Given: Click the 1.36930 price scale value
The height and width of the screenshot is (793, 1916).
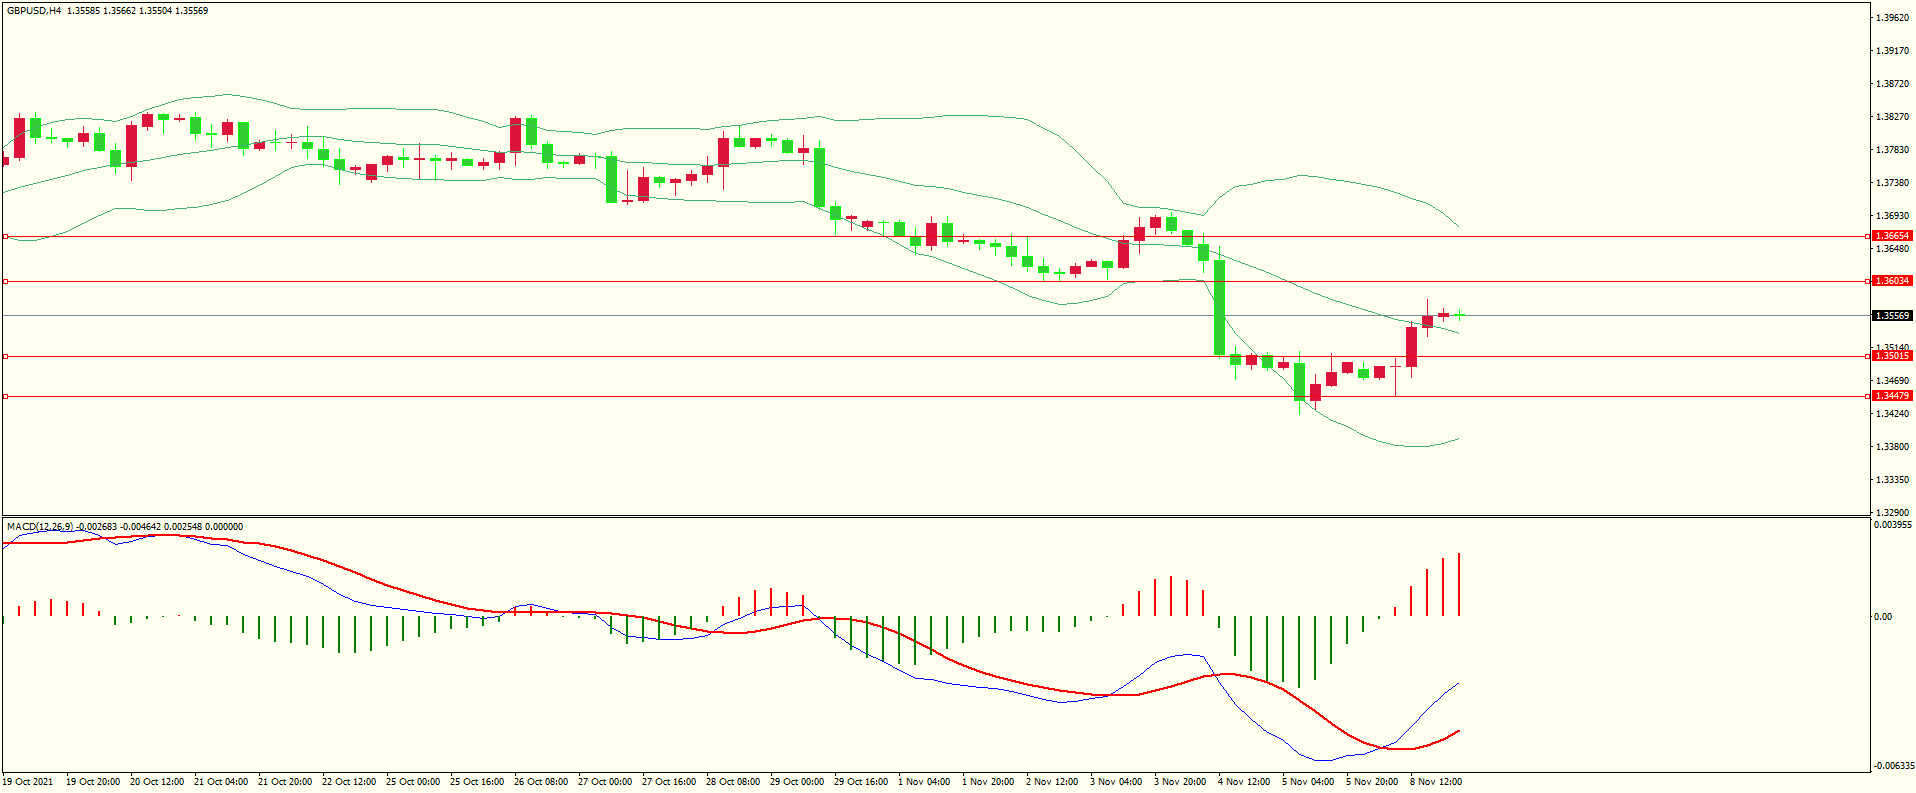Looking at the screenshot, I should pos(1892,216).
